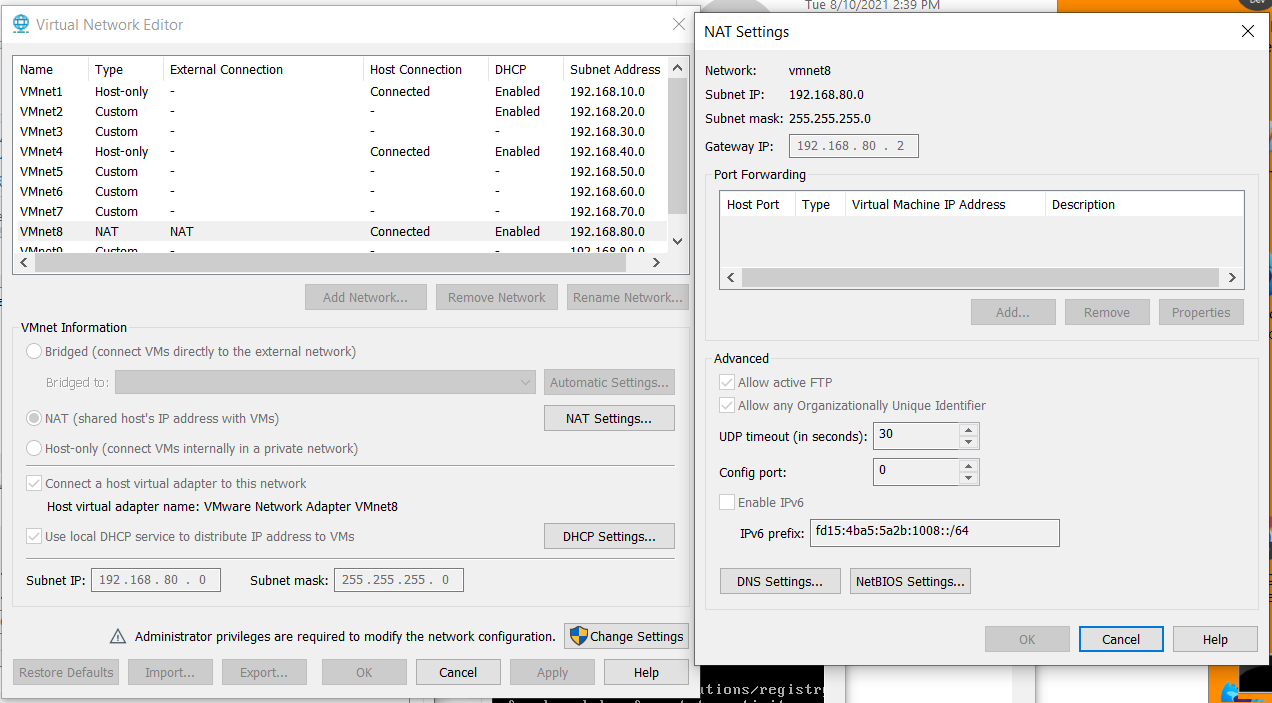Click the Properties button under Port Forwarding
This screenshot has height=703, width=1272.
point(1201,312)
